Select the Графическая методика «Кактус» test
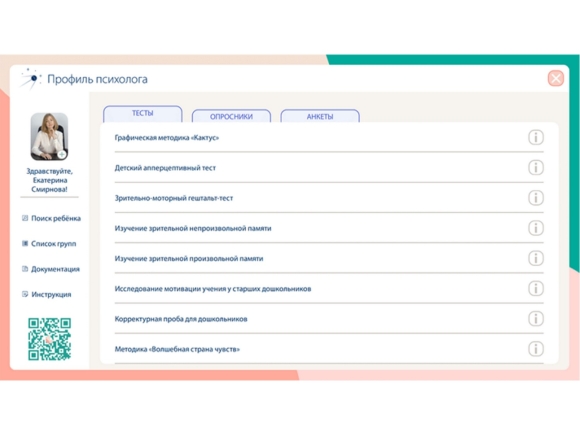Viewport: 580px width, 435px height. pyautogui.click(x=166, y=138)
